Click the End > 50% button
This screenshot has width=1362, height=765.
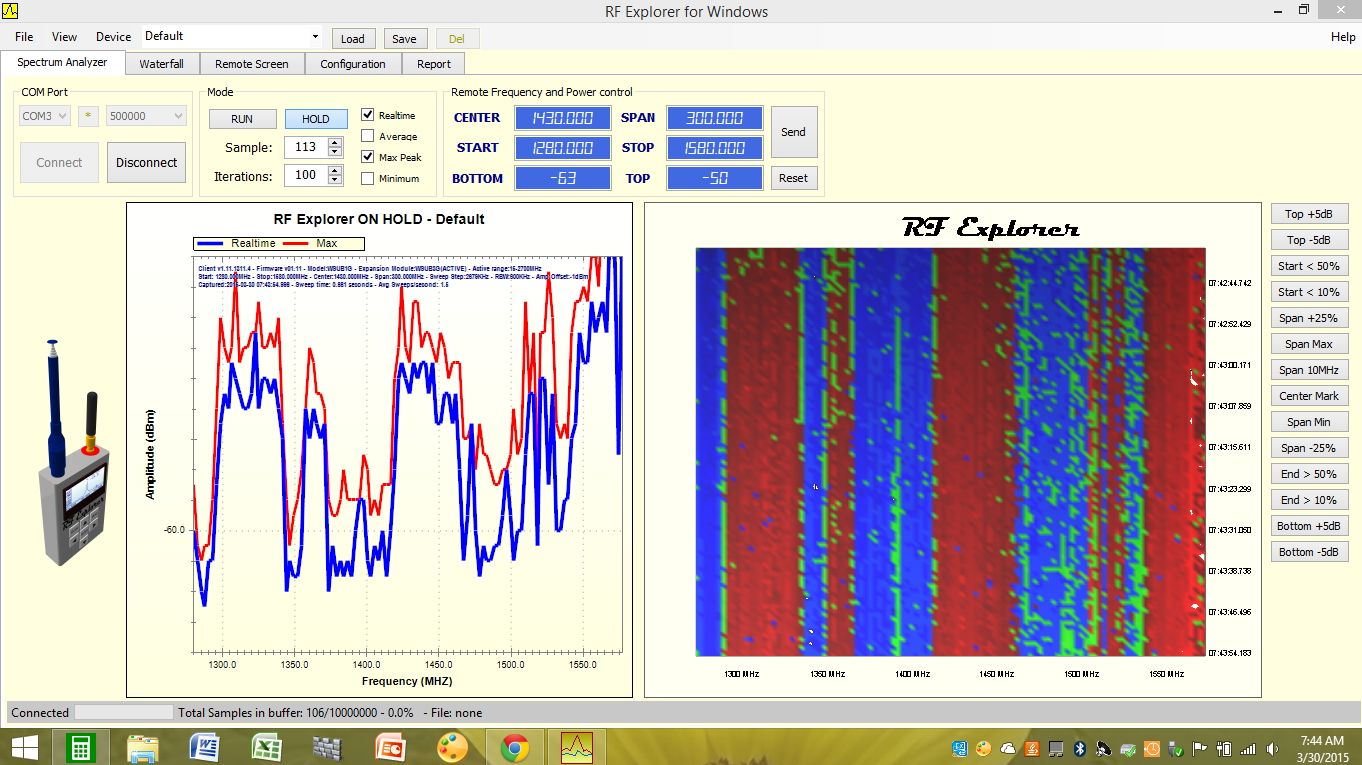1309,474
